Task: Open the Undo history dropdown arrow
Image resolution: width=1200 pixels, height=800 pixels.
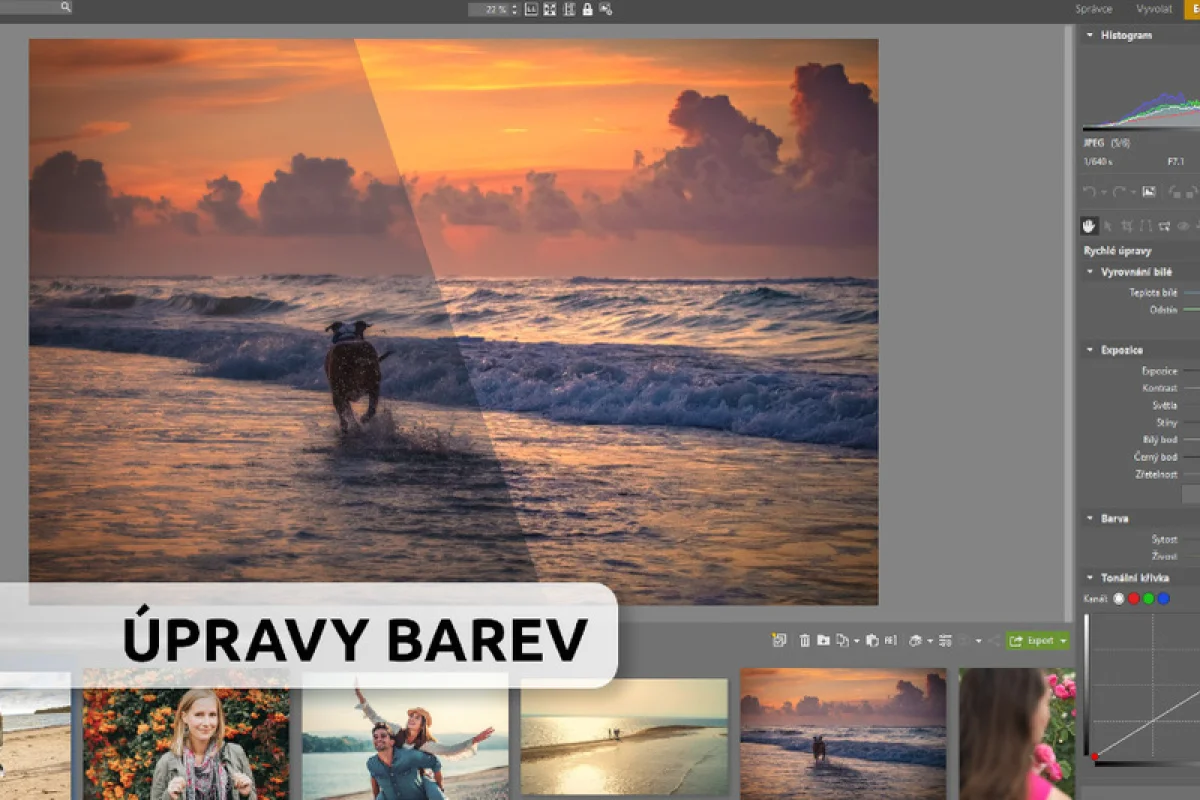Action: [x=1104, y=193]
